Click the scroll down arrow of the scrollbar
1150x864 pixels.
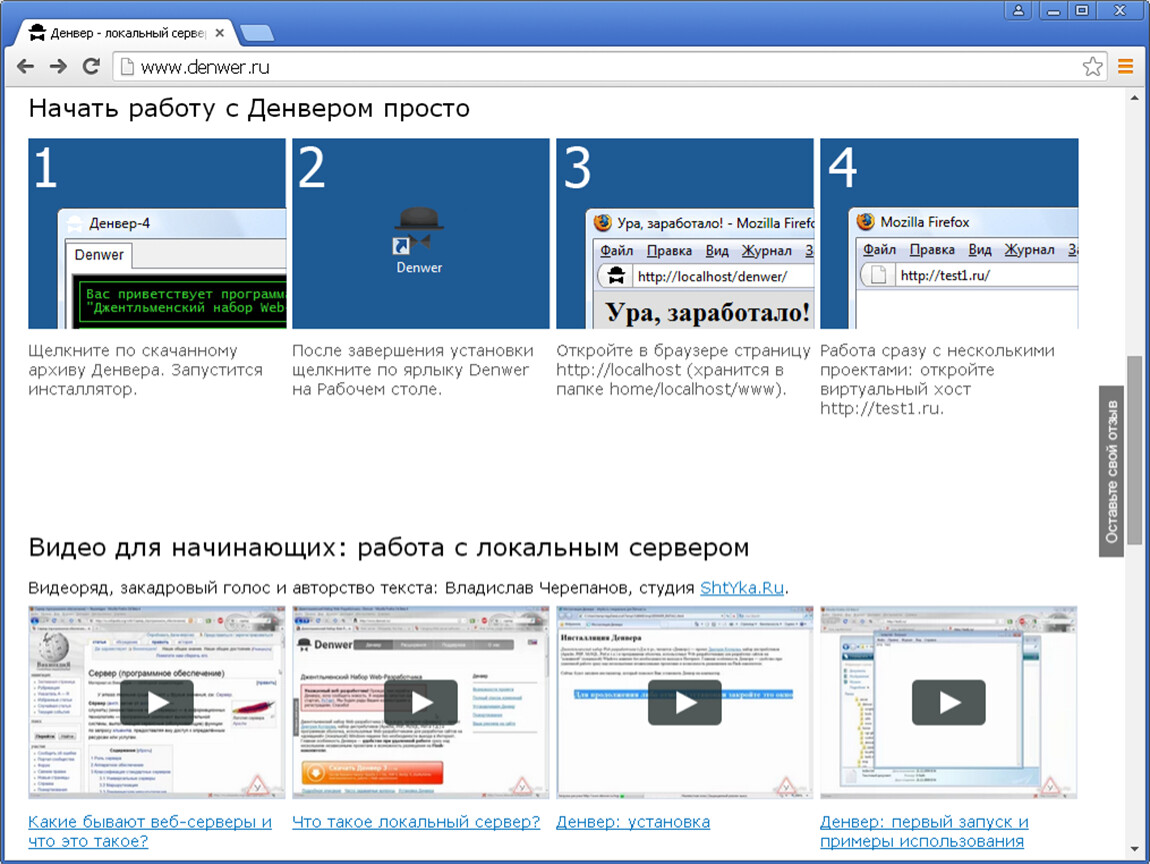click(x=1134, y=849)
